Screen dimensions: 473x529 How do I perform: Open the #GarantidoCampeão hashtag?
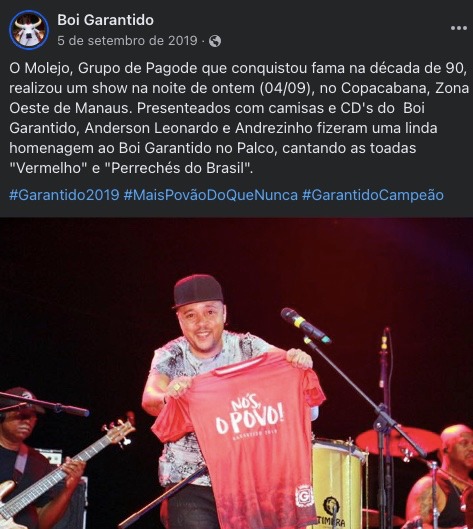[373, 195]
